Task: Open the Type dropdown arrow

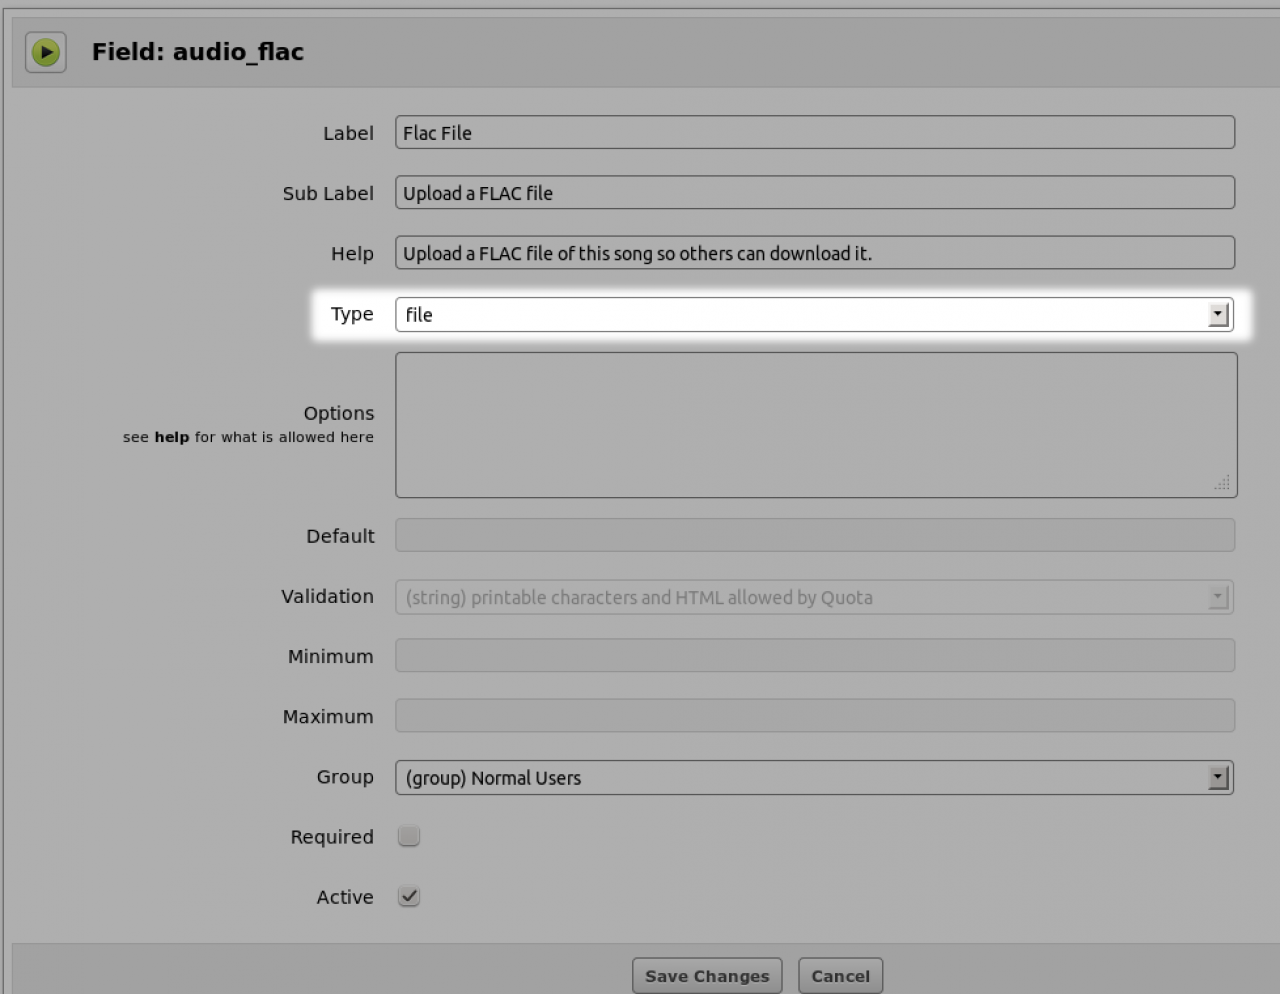Action: pos(1217,315)
